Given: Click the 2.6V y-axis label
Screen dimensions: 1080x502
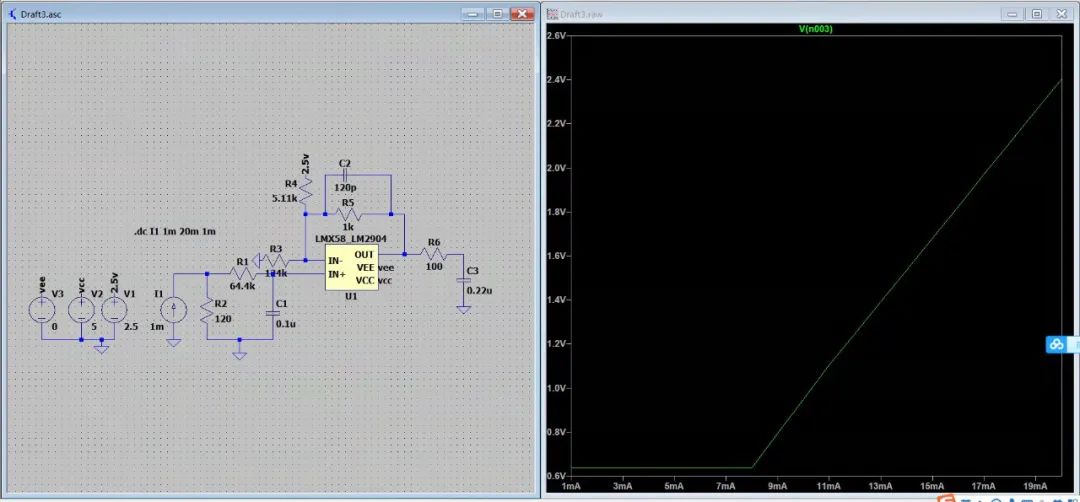Looking at the screenshot, I should coord(556,35).
